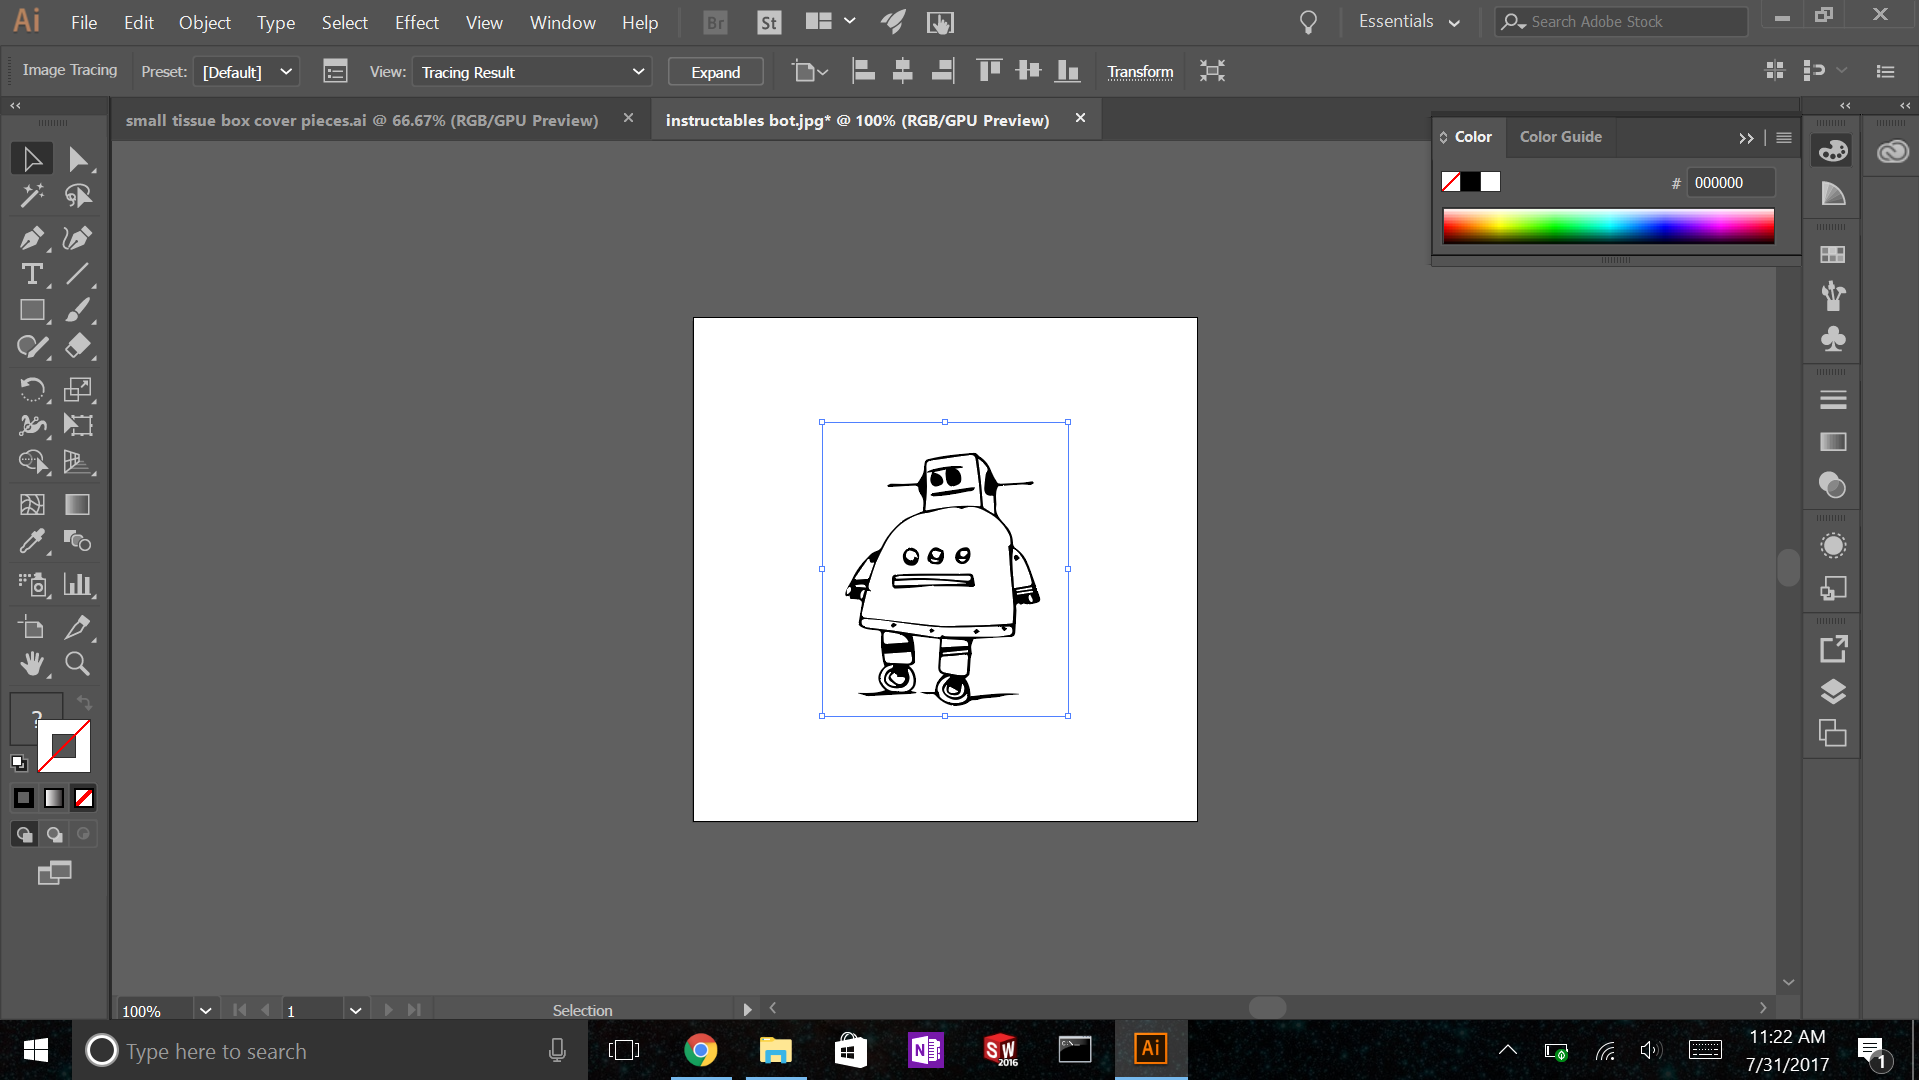Open the Window menu

562,22
